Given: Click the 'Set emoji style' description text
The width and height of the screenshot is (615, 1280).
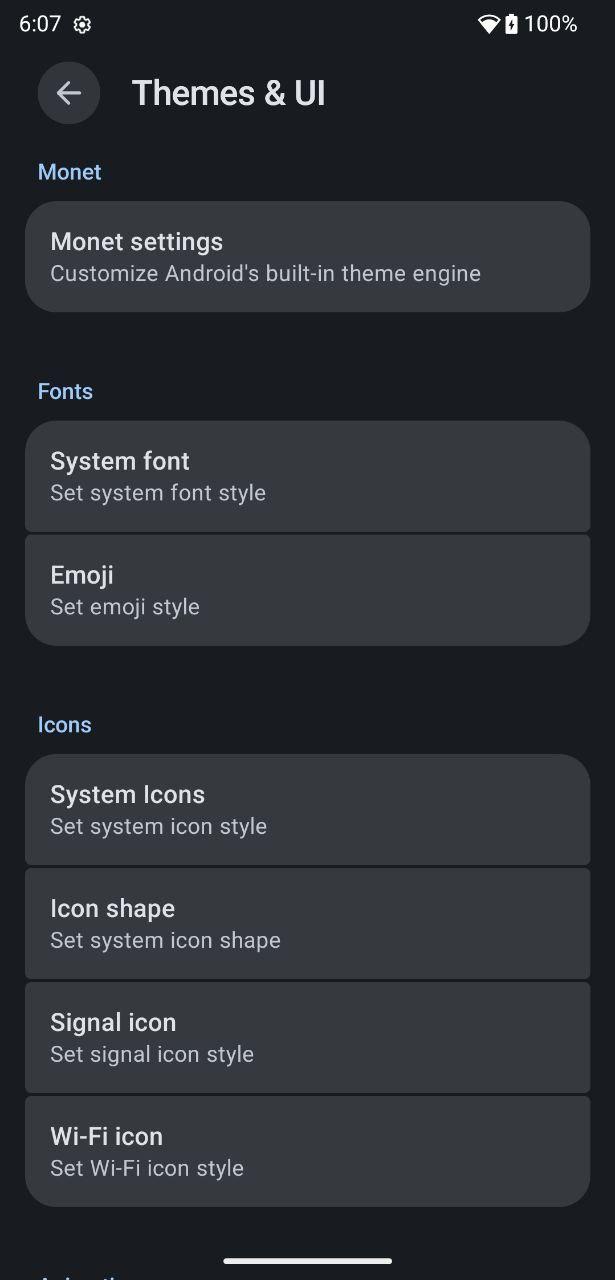Looking at the screenshot, I should [125, 607].
